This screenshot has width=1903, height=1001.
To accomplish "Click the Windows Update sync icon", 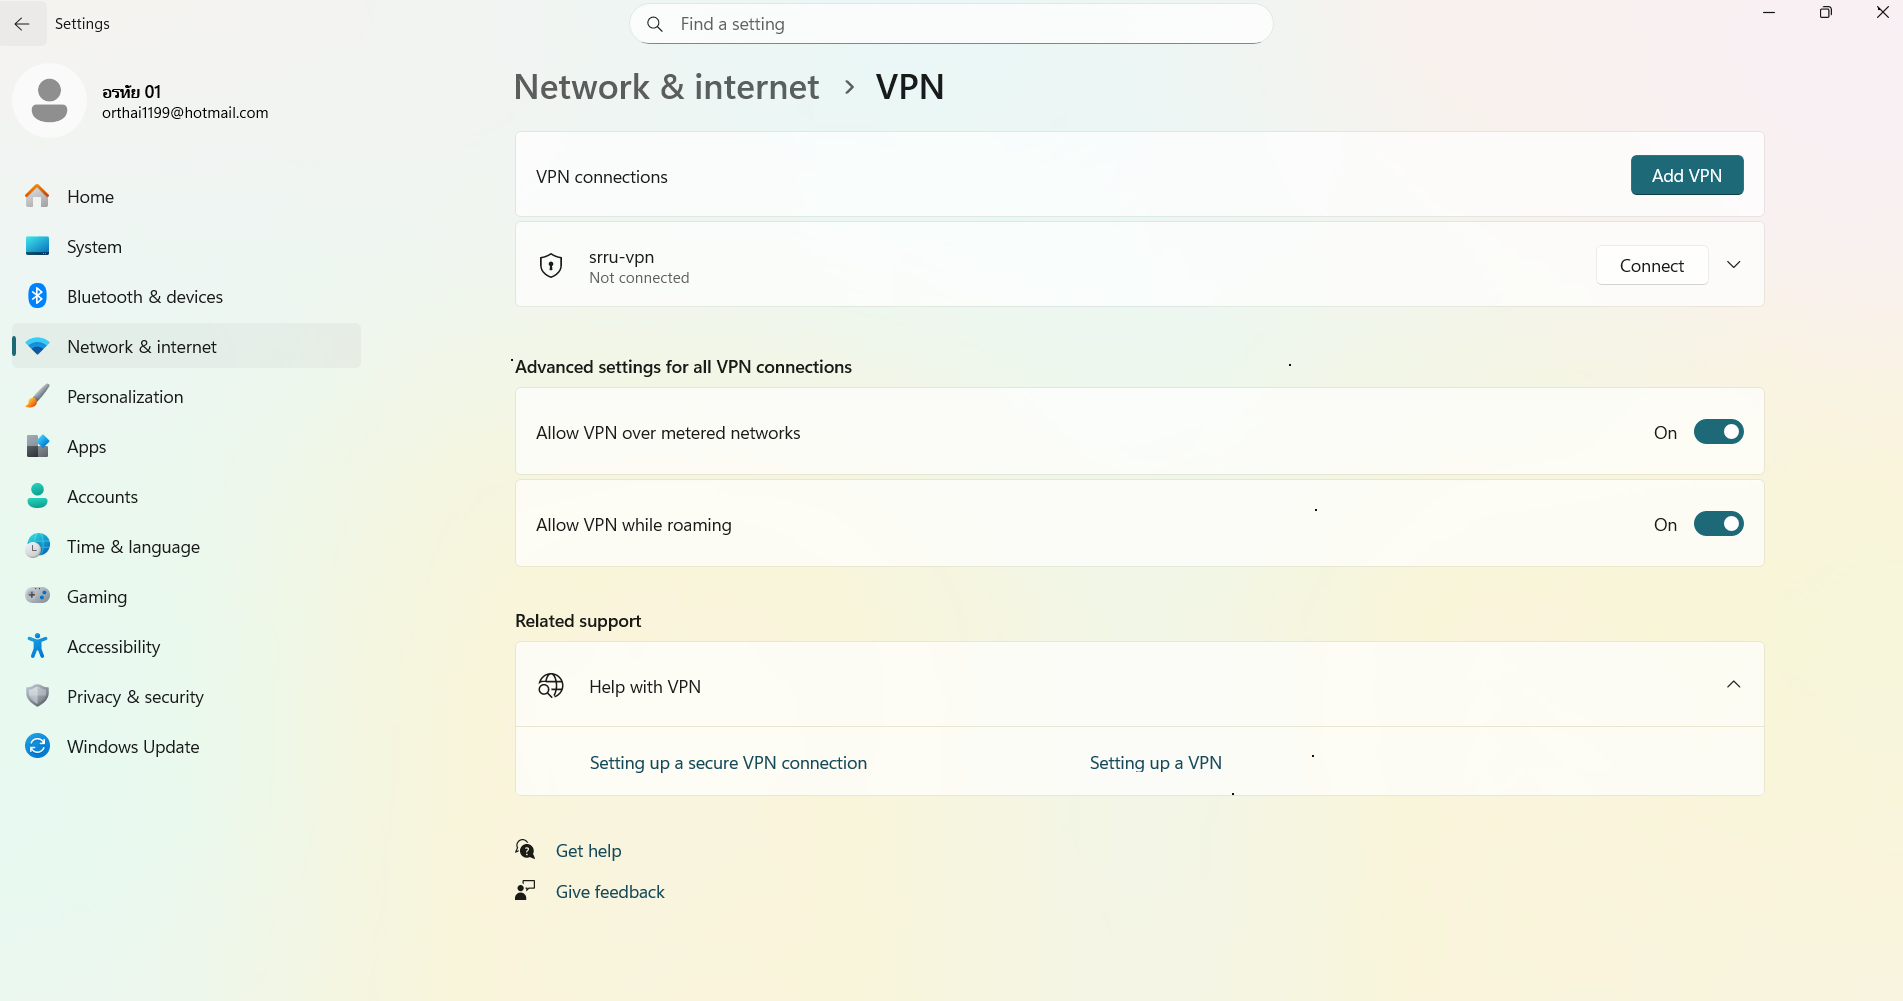I will [x=38, y=746].
